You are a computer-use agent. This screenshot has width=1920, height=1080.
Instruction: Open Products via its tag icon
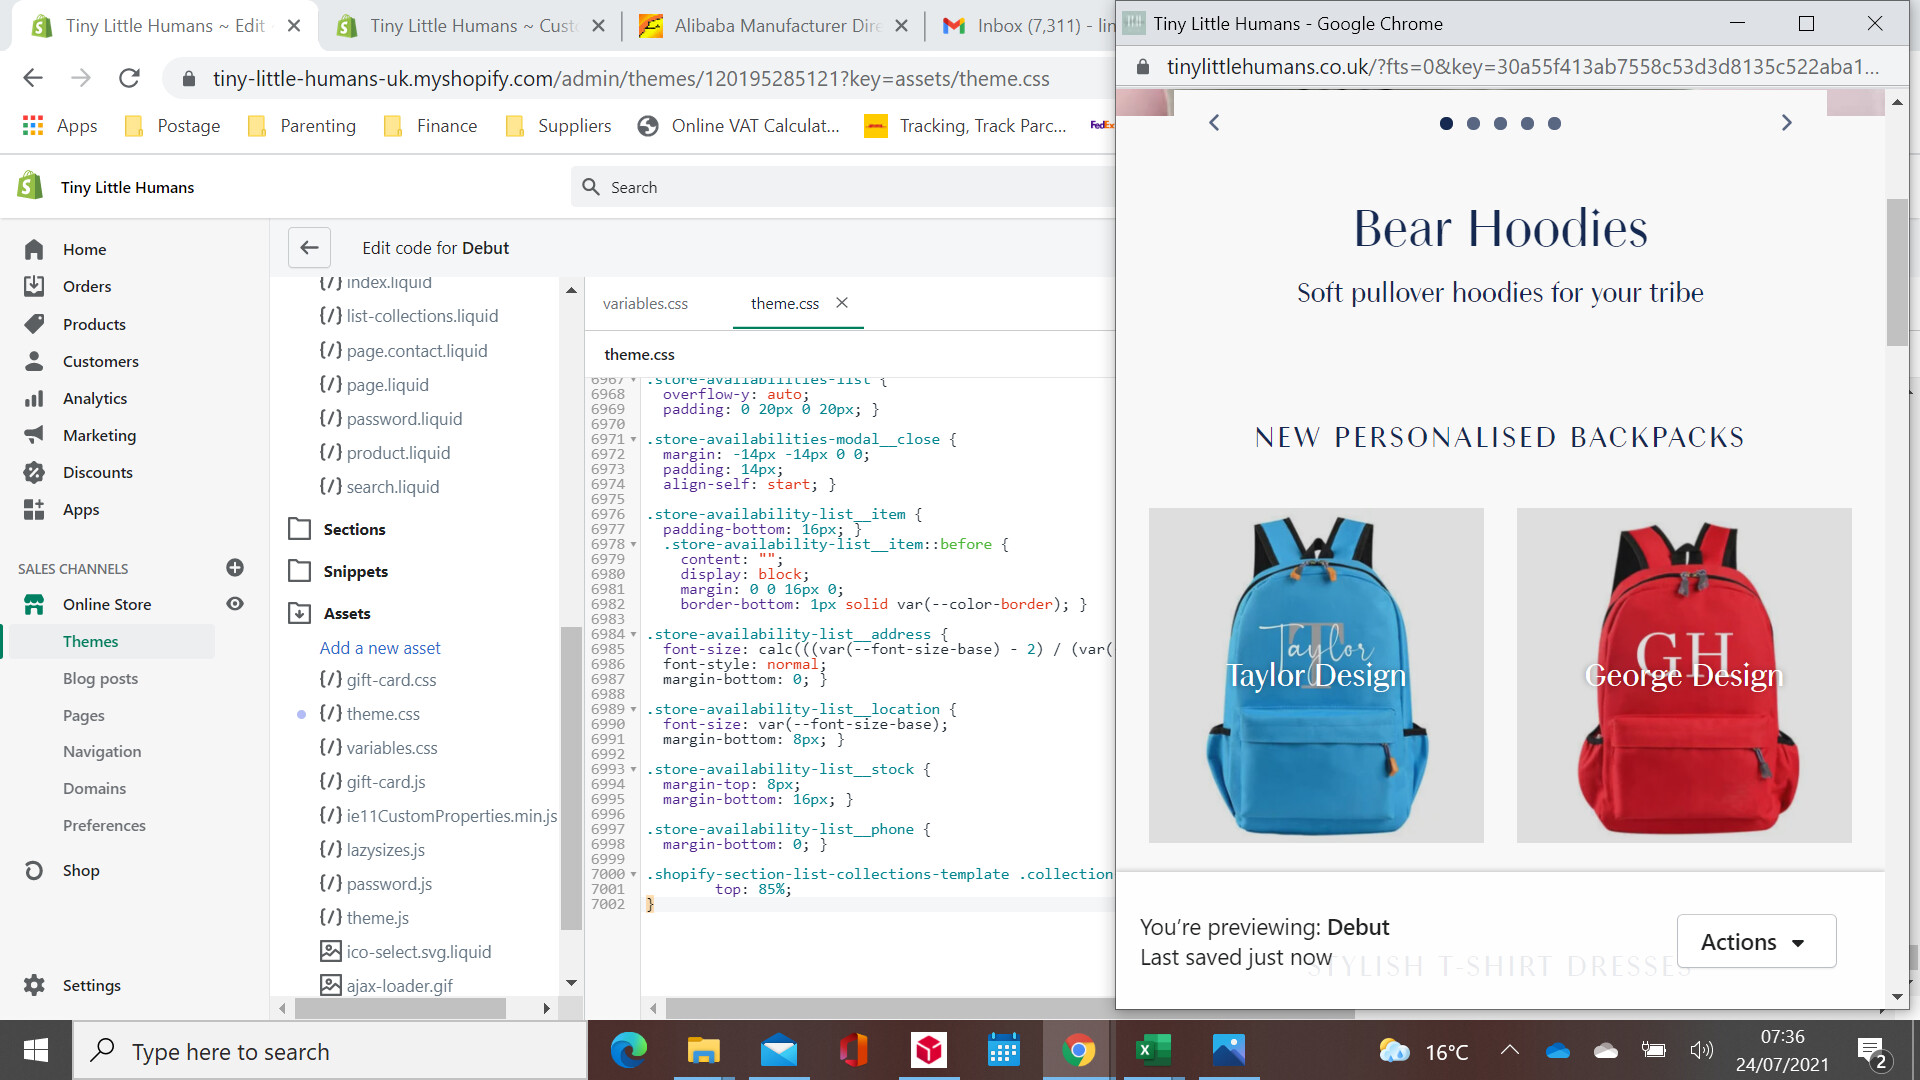pos(34,324)
